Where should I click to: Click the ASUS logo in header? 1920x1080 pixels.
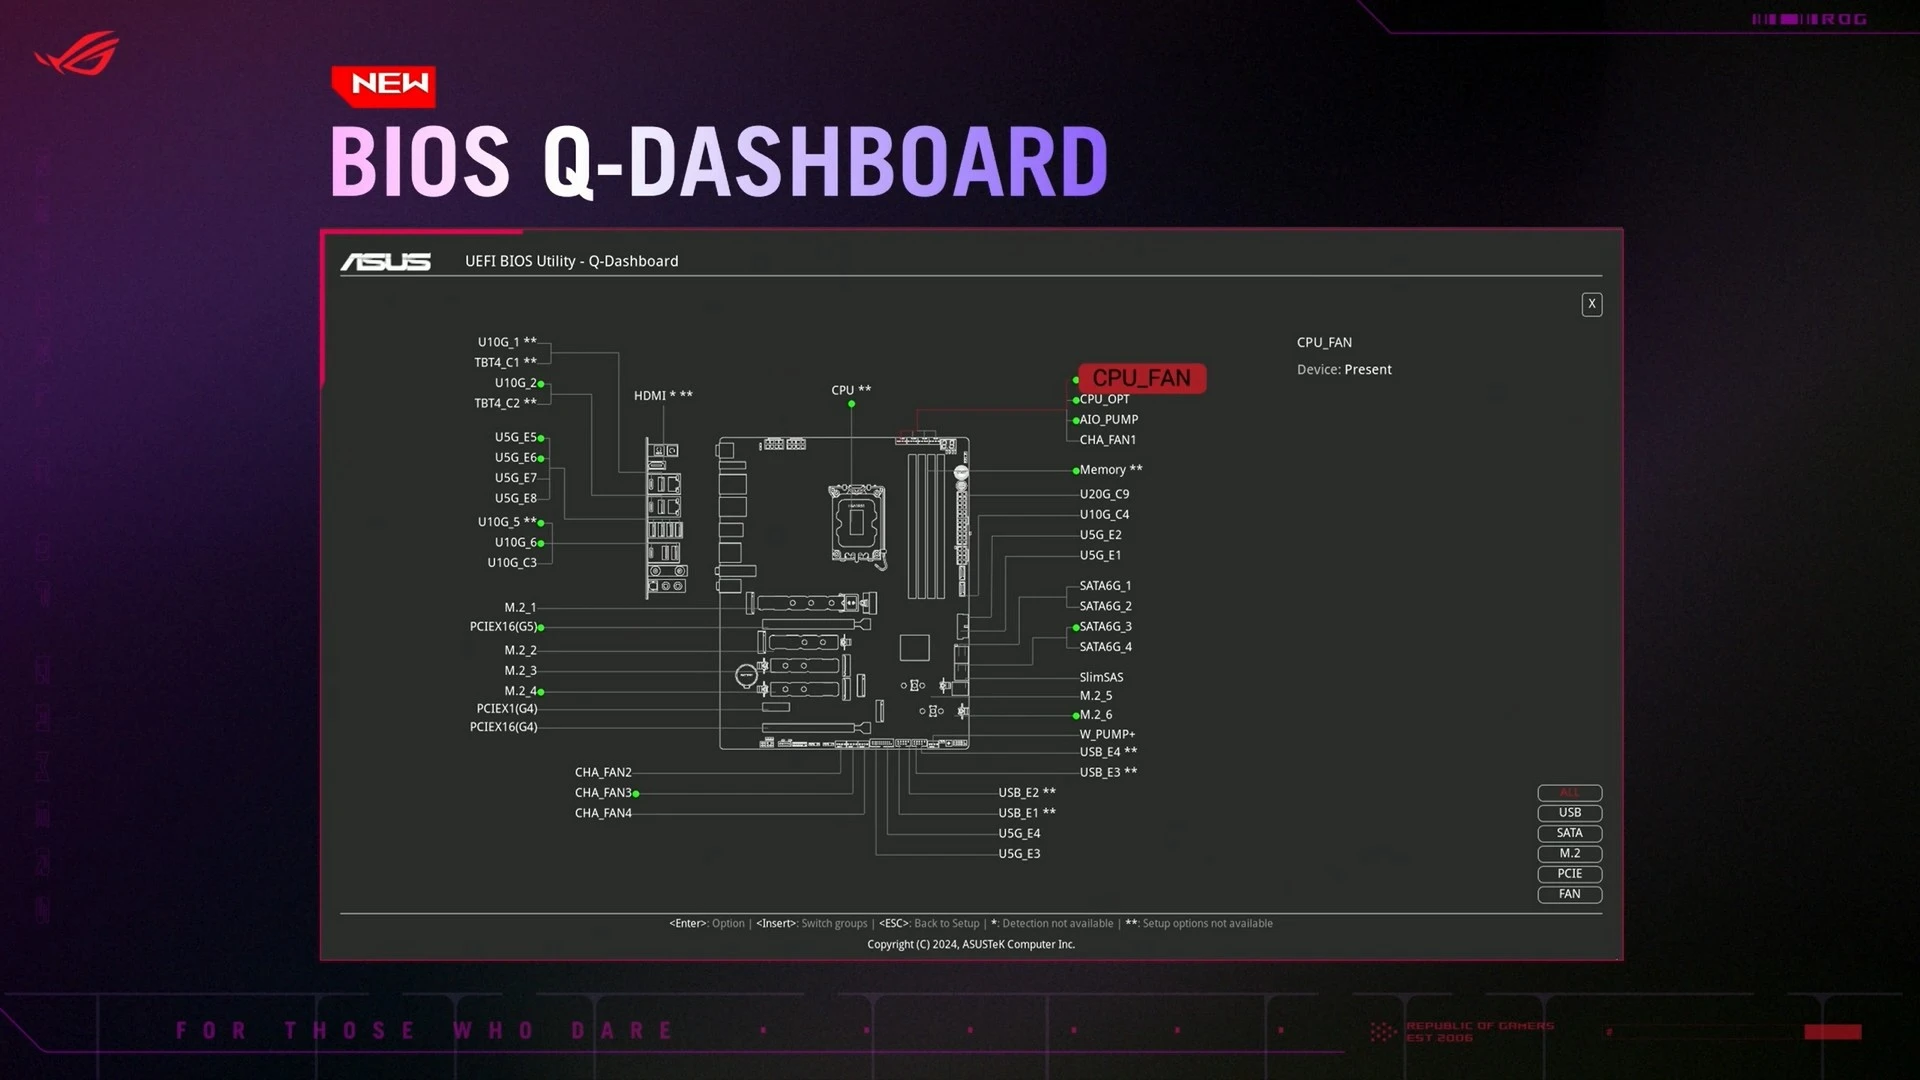[386, 262]
